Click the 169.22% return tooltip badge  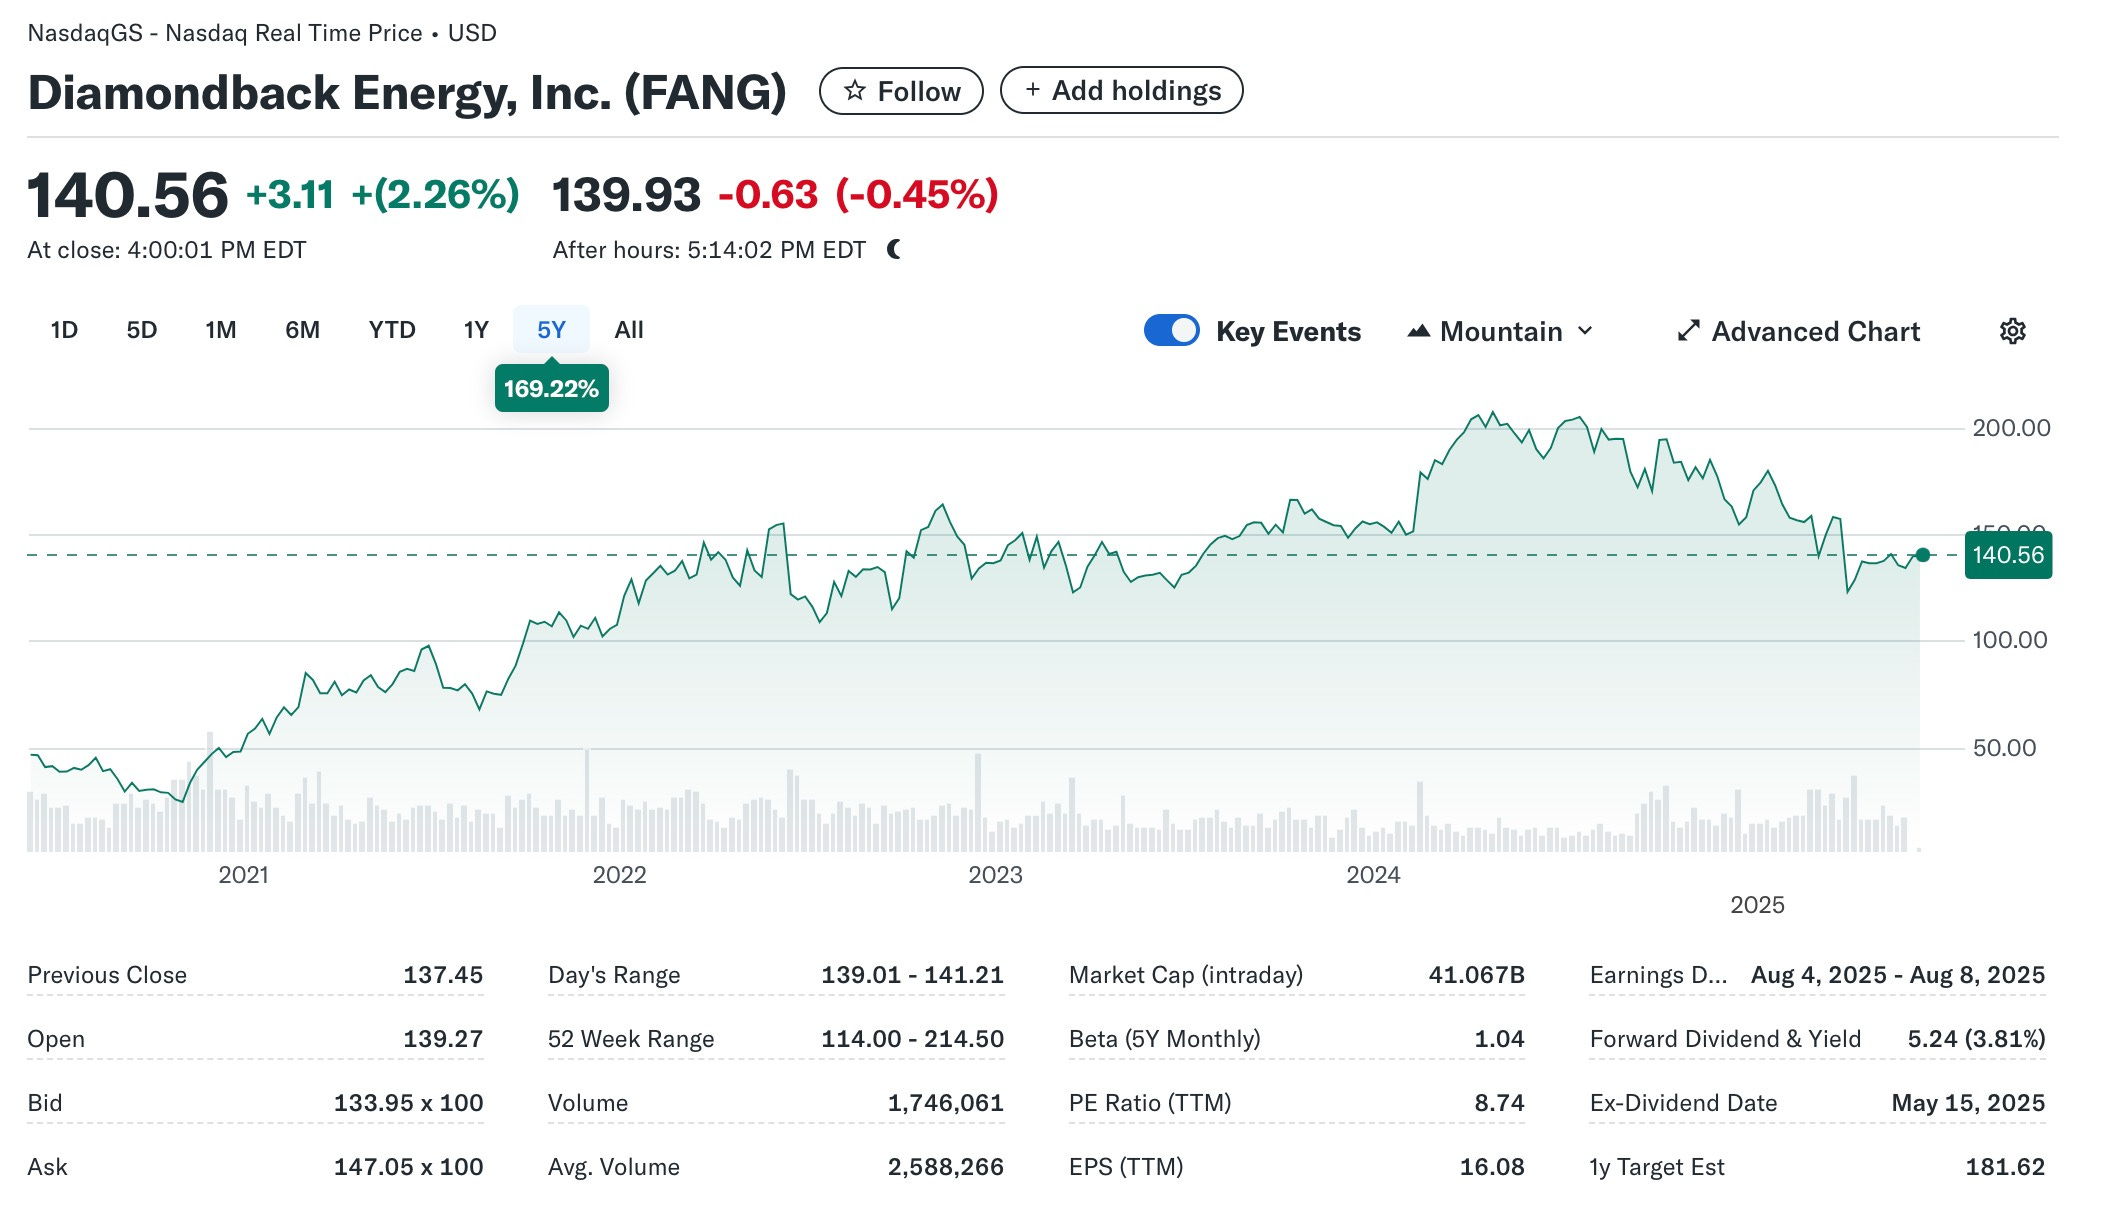551,388
